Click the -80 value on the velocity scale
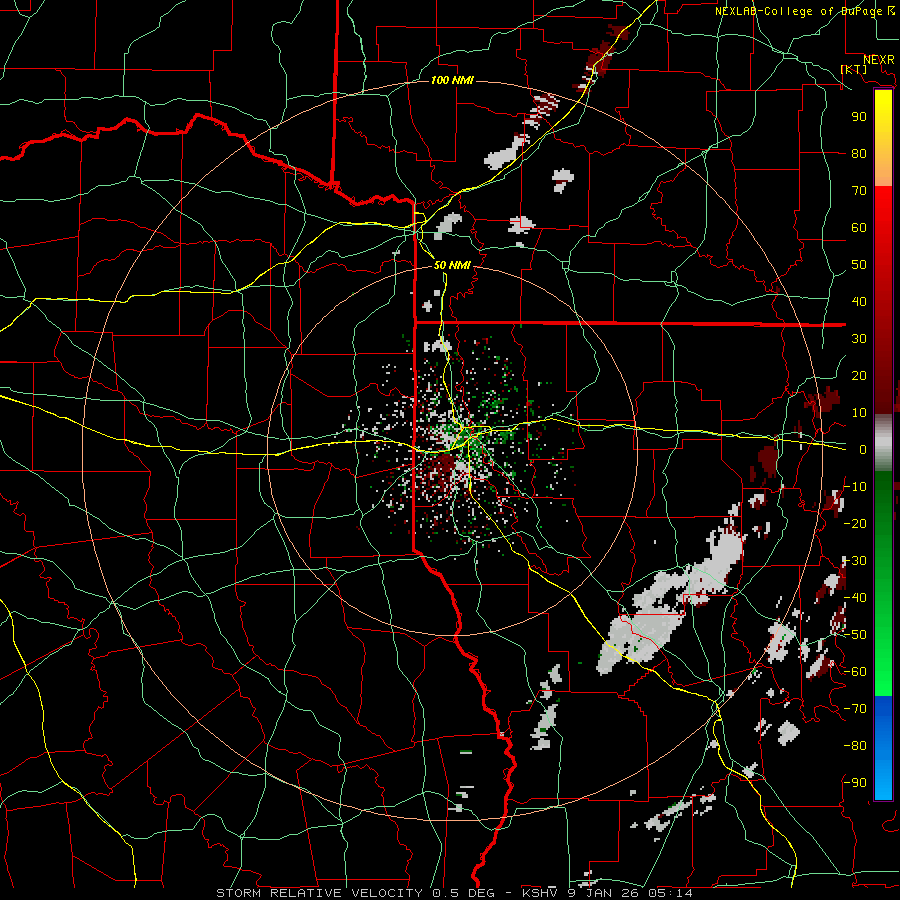 855,746
